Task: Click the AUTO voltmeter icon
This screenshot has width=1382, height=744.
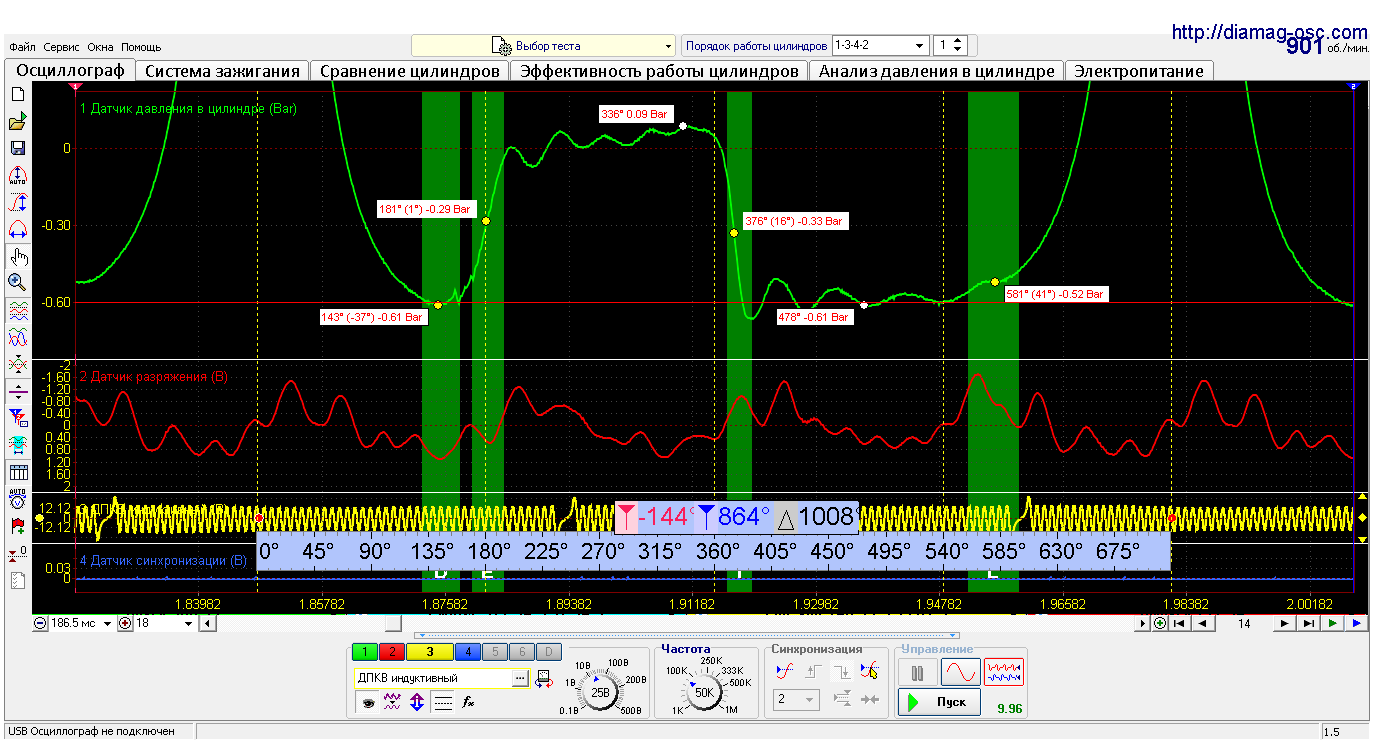Action: 17,498
